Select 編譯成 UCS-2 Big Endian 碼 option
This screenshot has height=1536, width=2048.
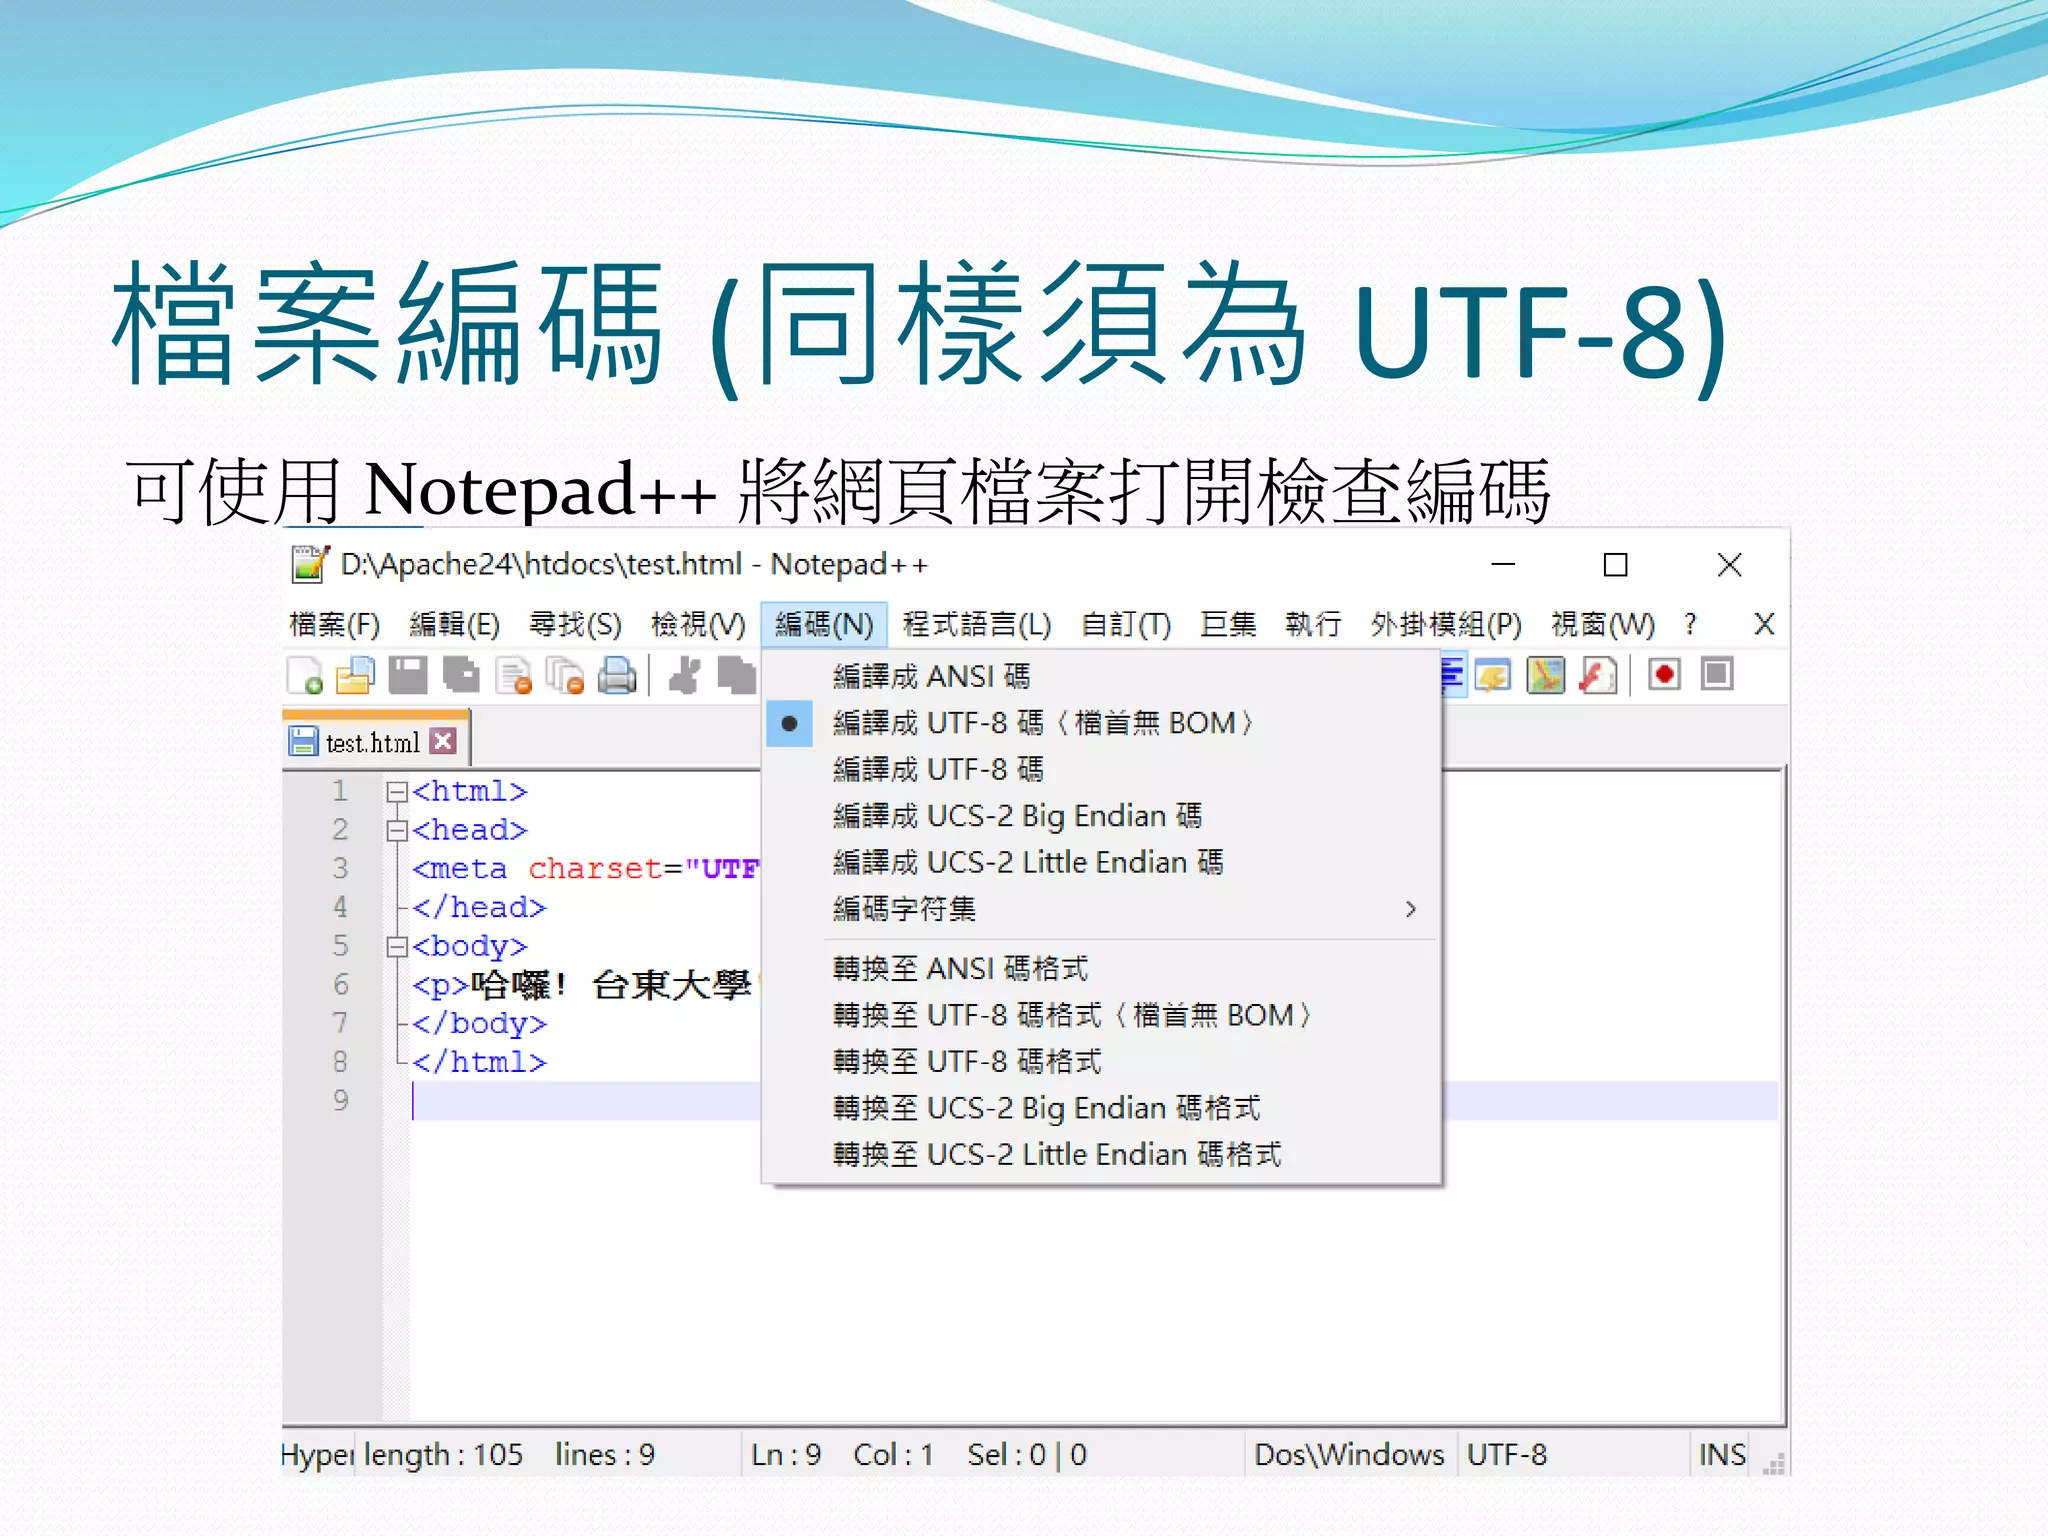1102,816
